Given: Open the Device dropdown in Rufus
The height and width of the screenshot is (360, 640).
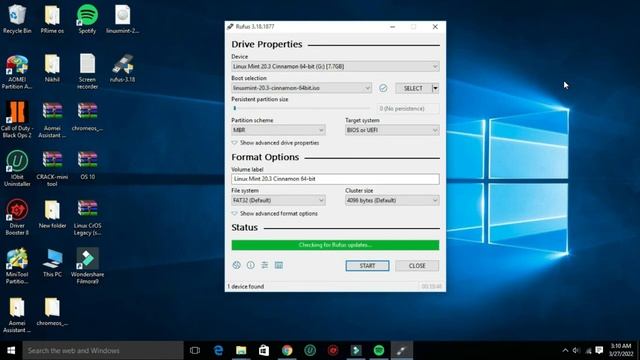Looking at the screenshot, I should [x=335, y=67].
